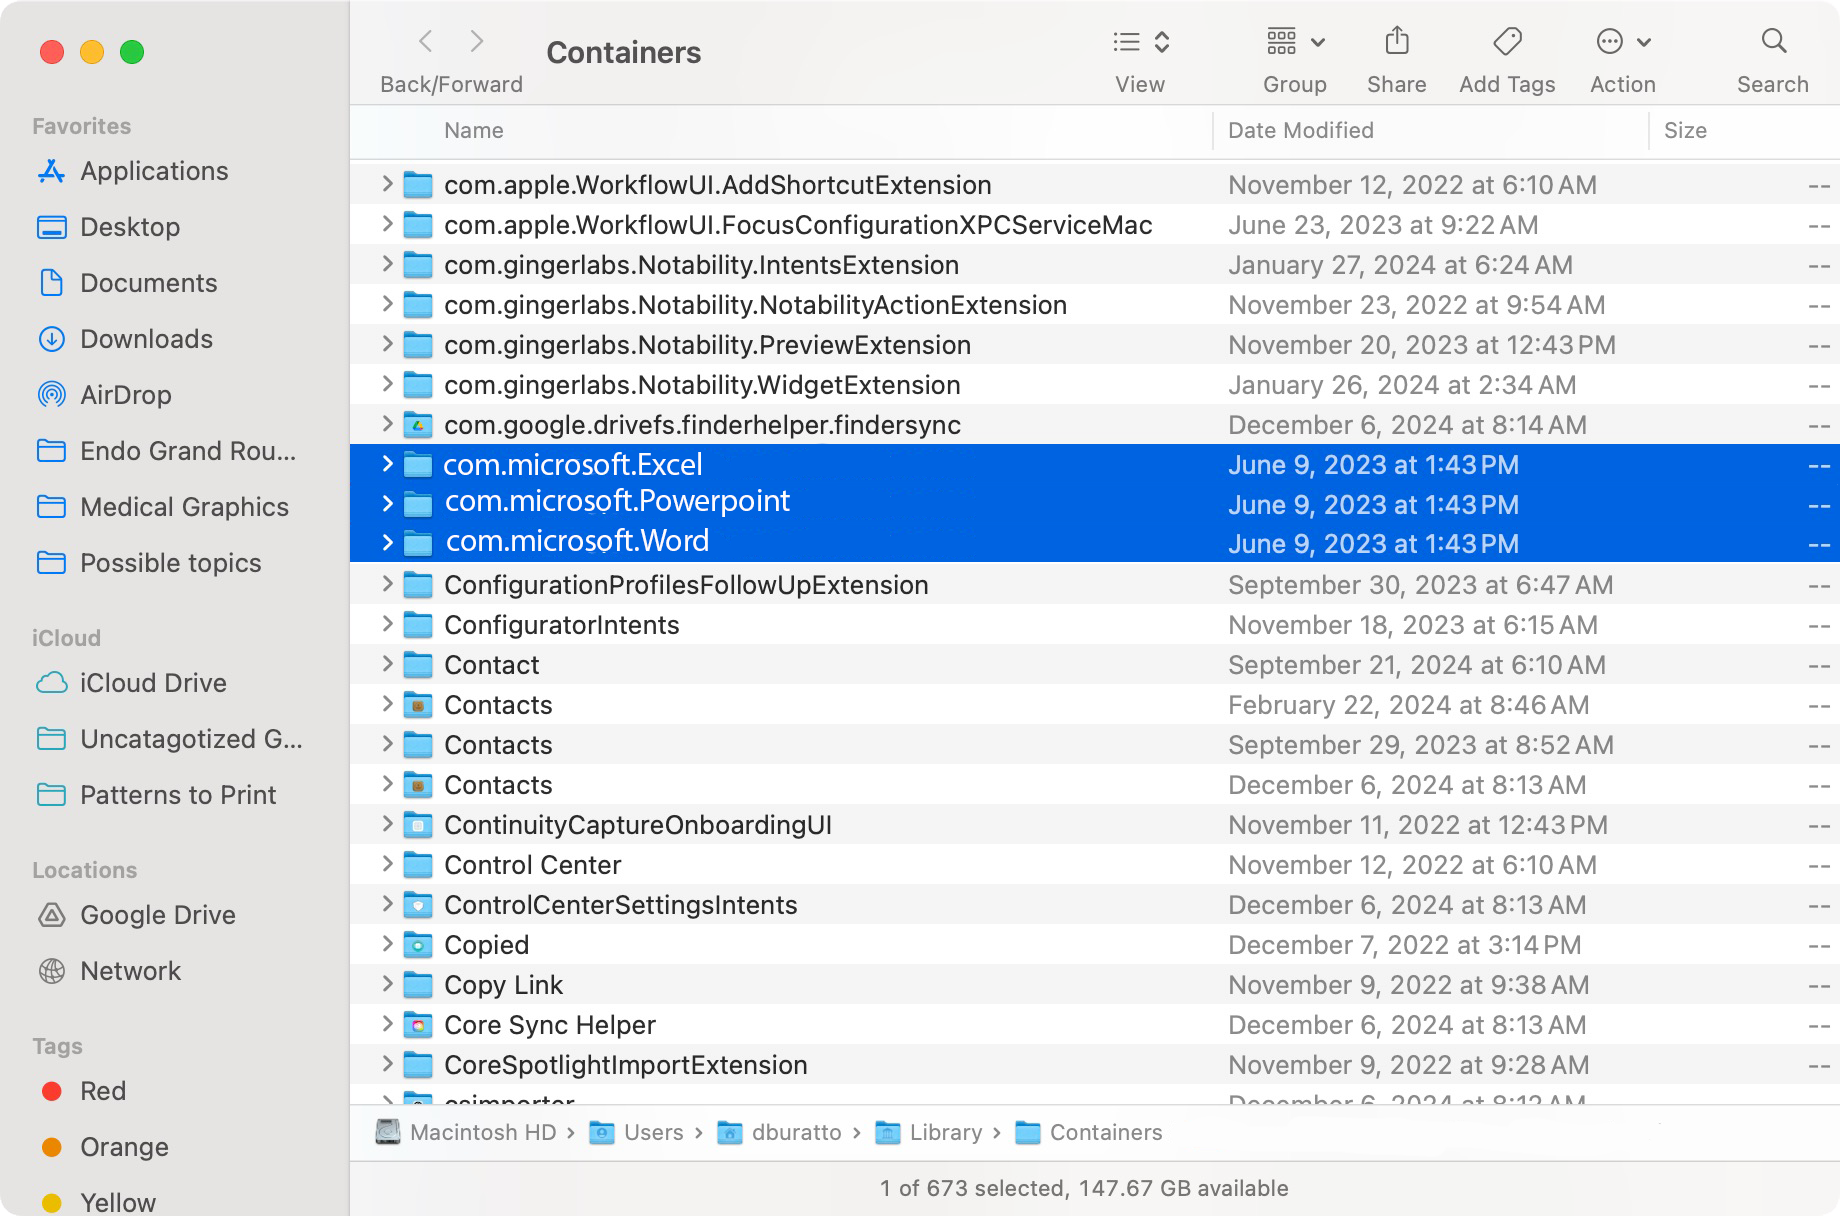
Task: Expand the Core Sync Helper folder
Action: click(x=388, y=1024)
